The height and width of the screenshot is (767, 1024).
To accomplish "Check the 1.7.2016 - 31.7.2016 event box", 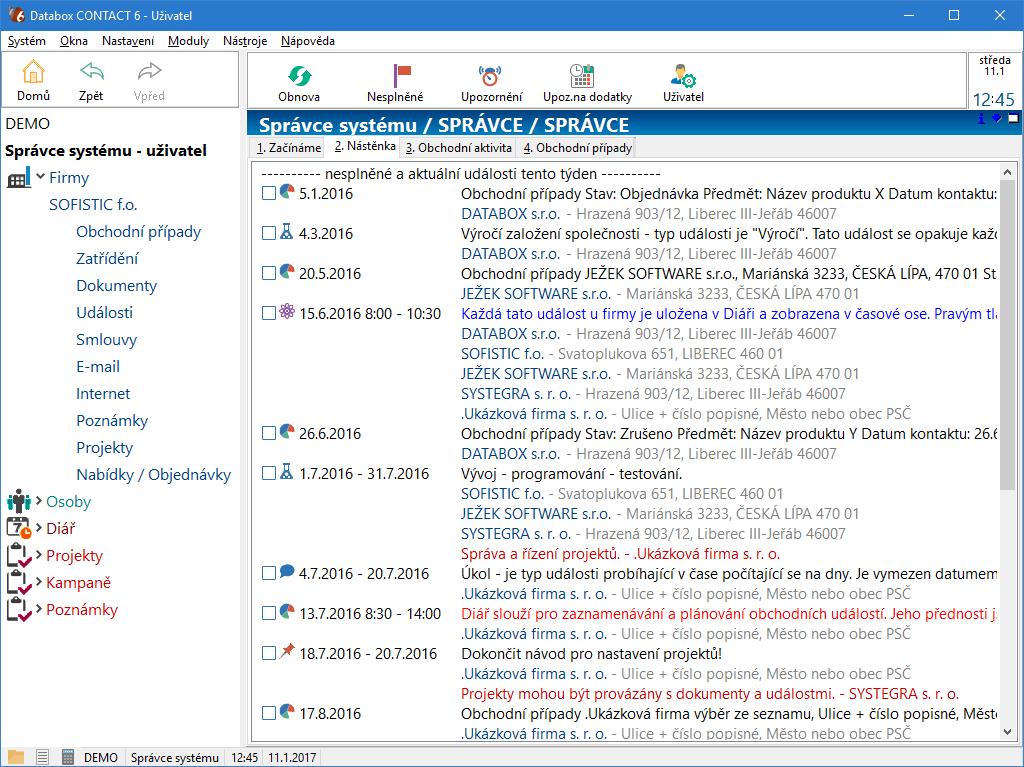I will tap(268, 473).
